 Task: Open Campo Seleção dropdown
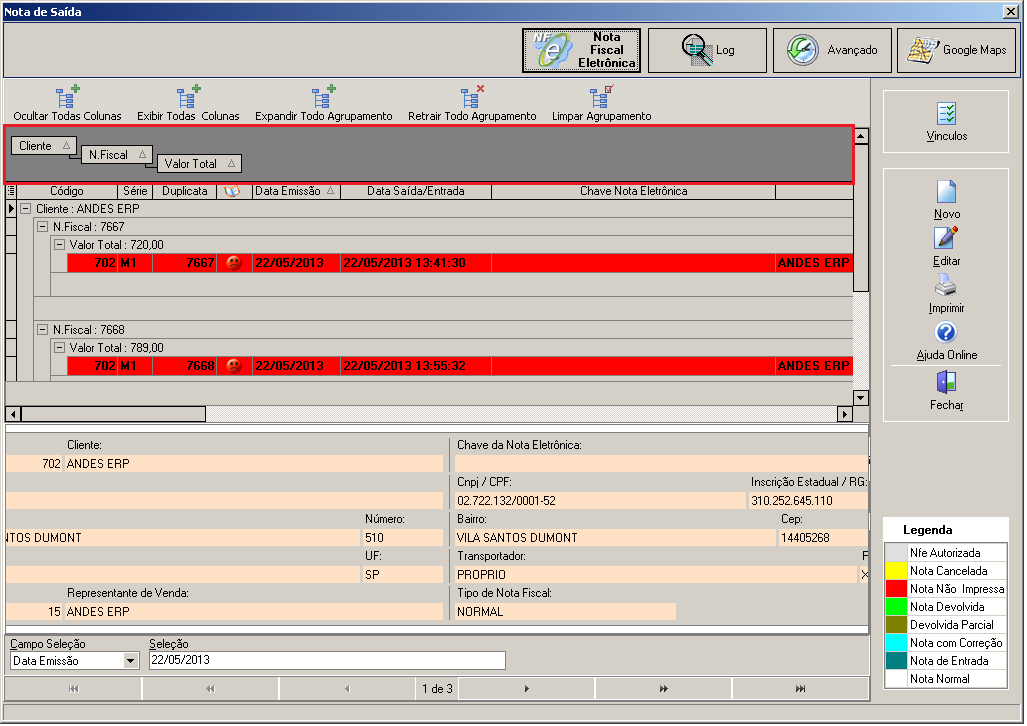point(130,660)
